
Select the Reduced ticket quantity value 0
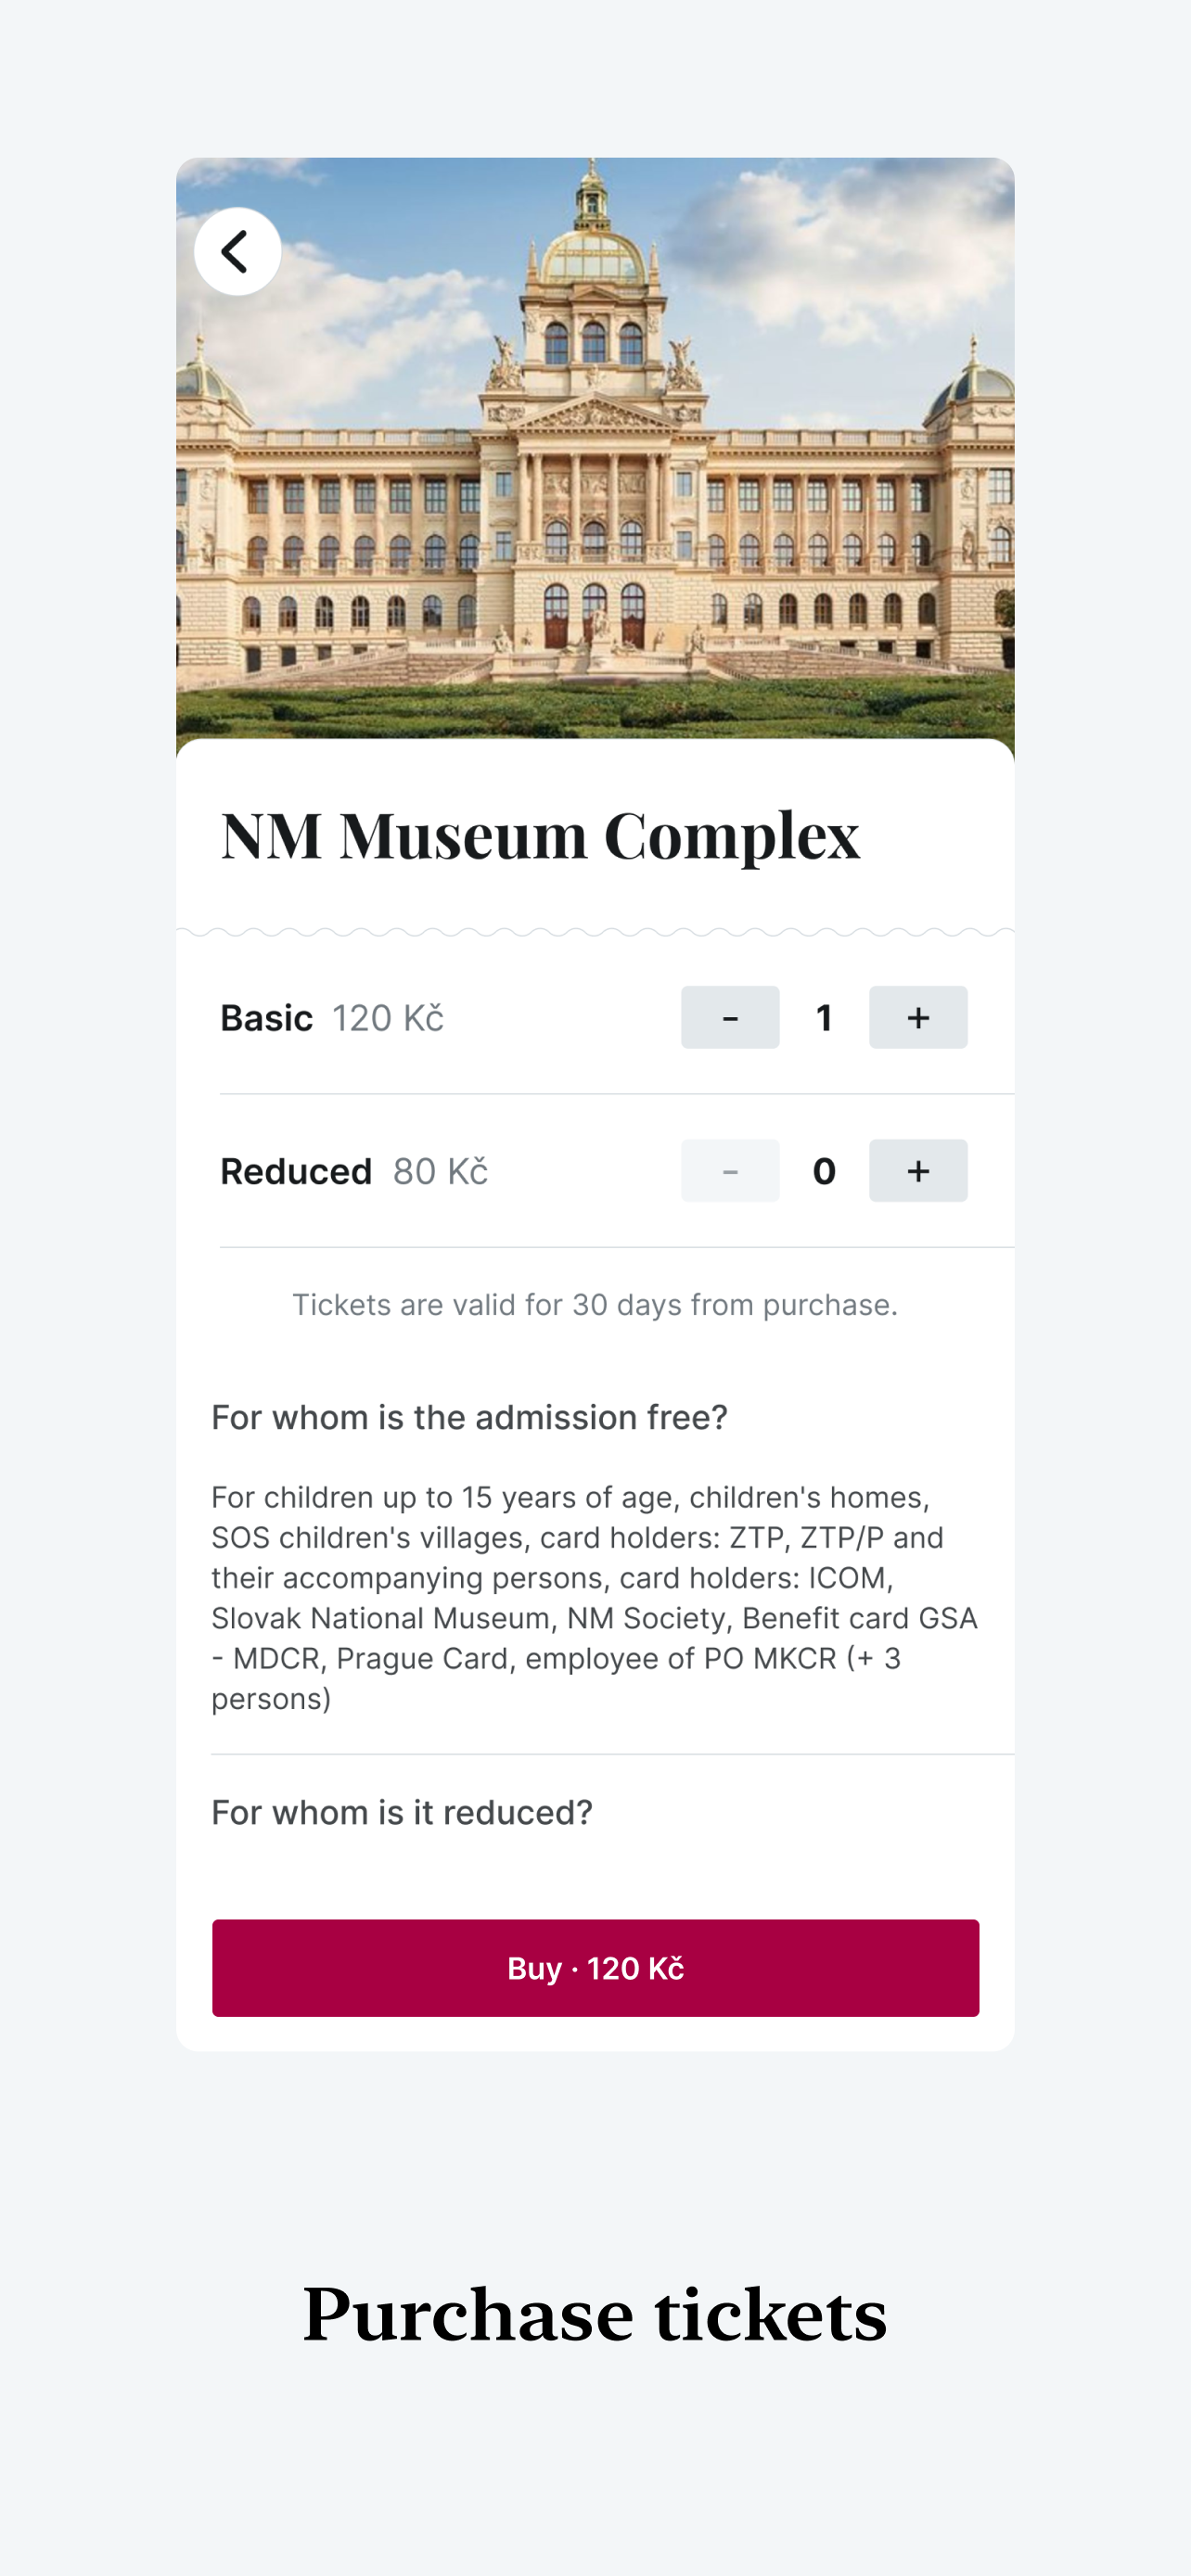(824, 1171)
